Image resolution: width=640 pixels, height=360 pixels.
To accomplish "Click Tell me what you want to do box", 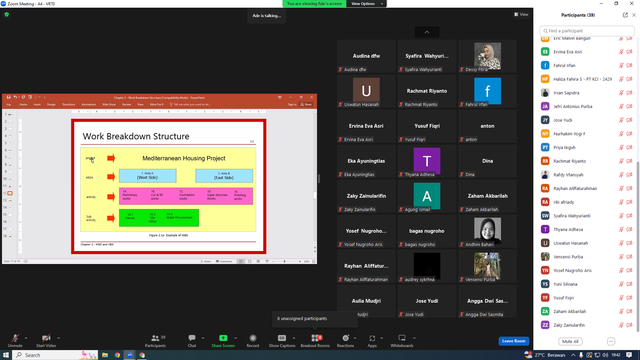I will (190, 104).
